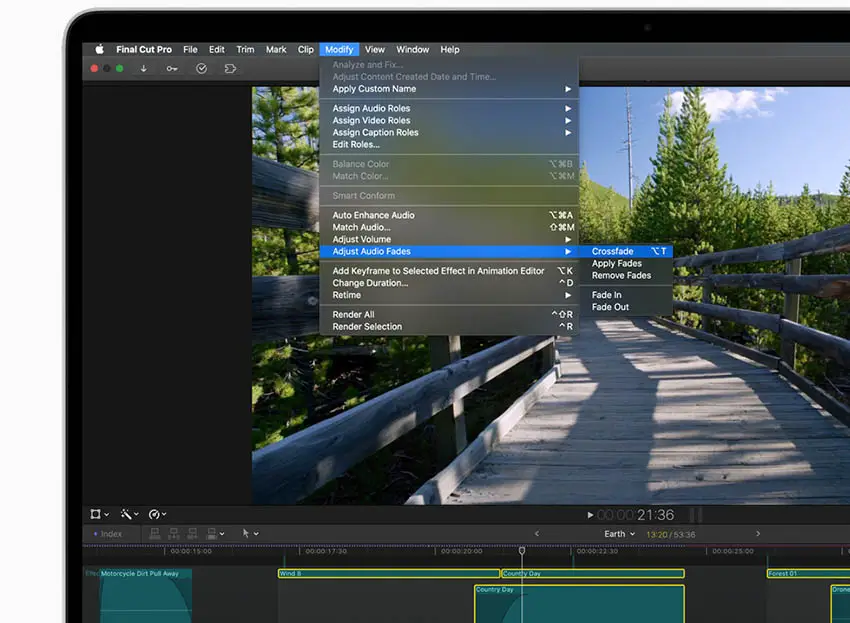The image size is (850, 623).
Task: Click the append clip edit icon
Action: tap(192, 534)
